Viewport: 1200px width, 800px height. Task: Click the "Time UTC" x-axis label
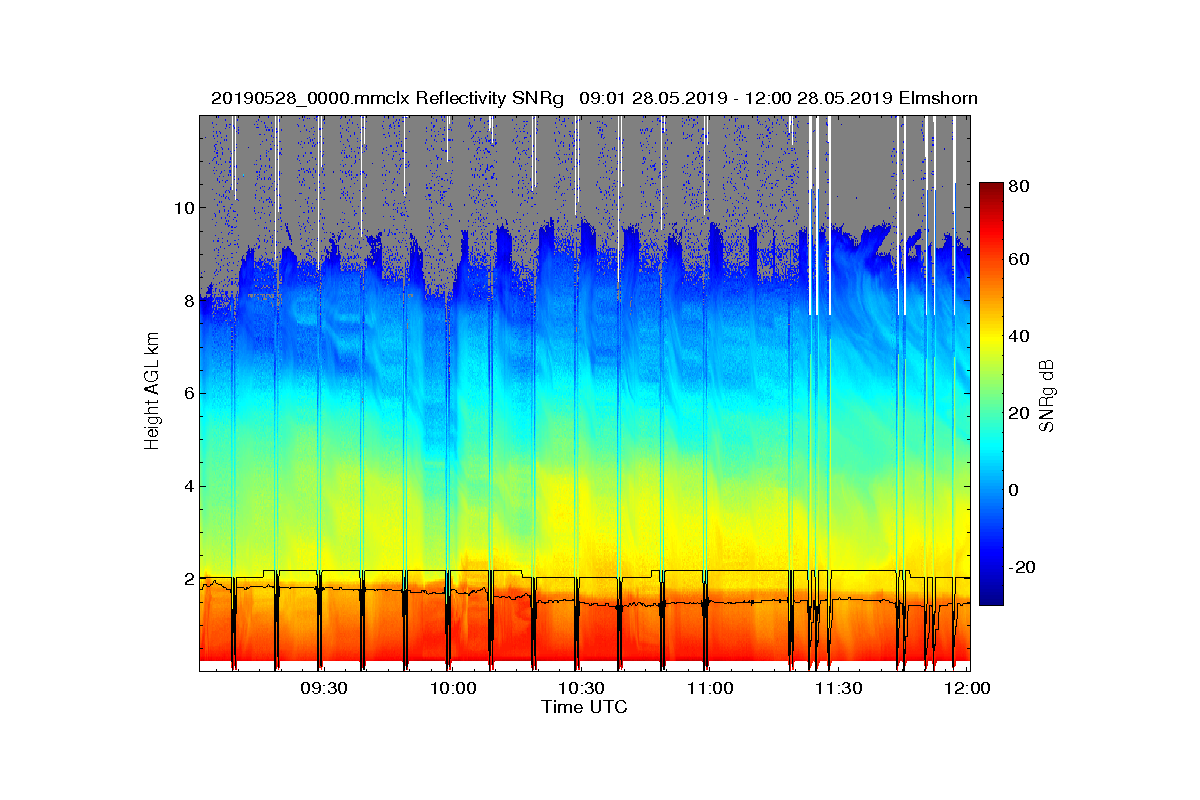(x=585, y=707)
